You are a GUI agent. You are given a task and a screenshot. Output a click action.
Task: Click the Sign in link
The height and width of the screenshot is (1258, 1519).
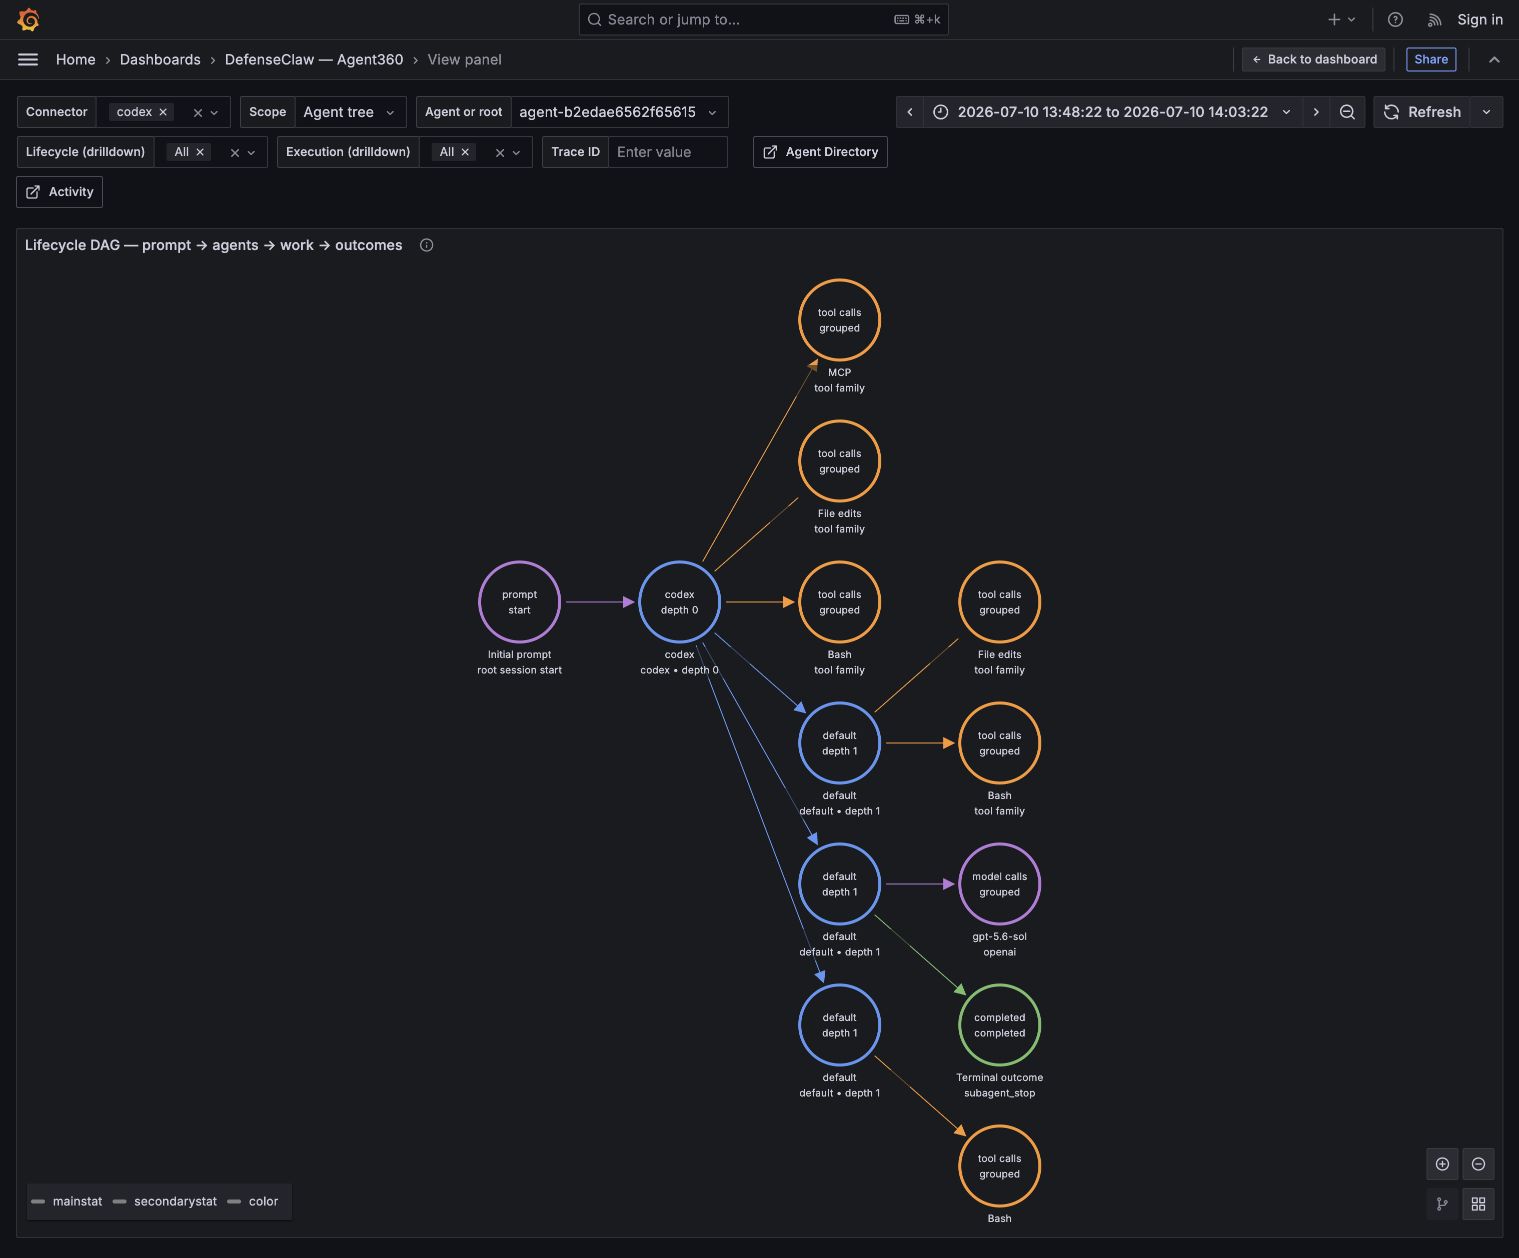(1480, 19)
